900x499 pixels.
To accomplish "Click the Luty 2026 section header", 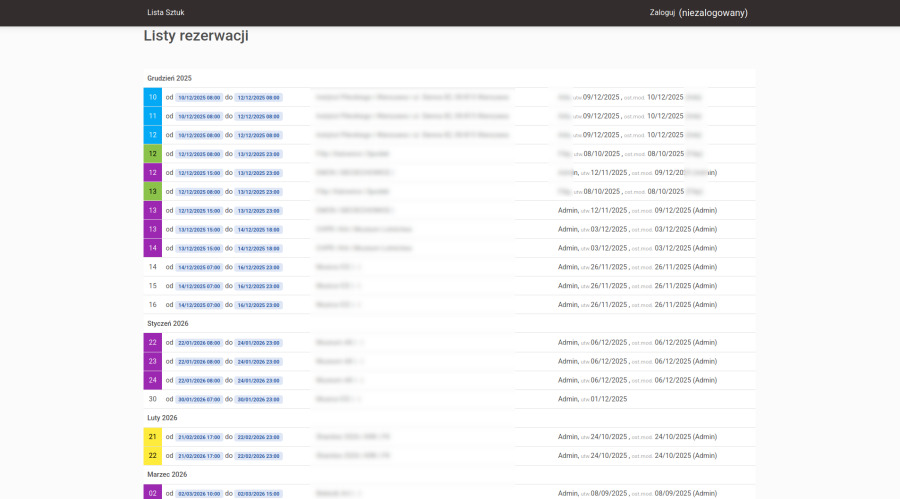I will pos(162,418).
